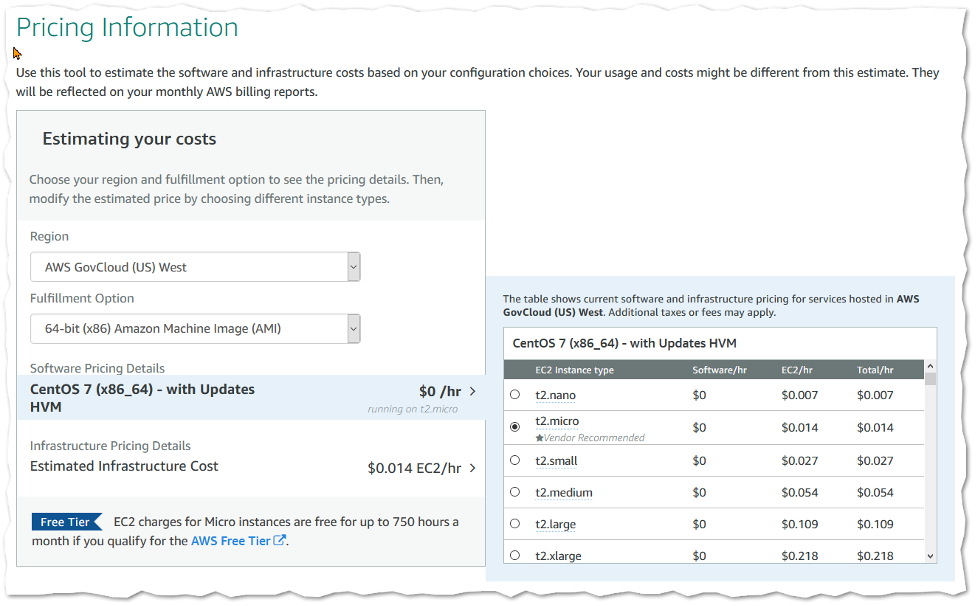The height and width of the screenshot is (606, 977).
Task: Click the t2.micro instance type link
Action: [558, 421]
